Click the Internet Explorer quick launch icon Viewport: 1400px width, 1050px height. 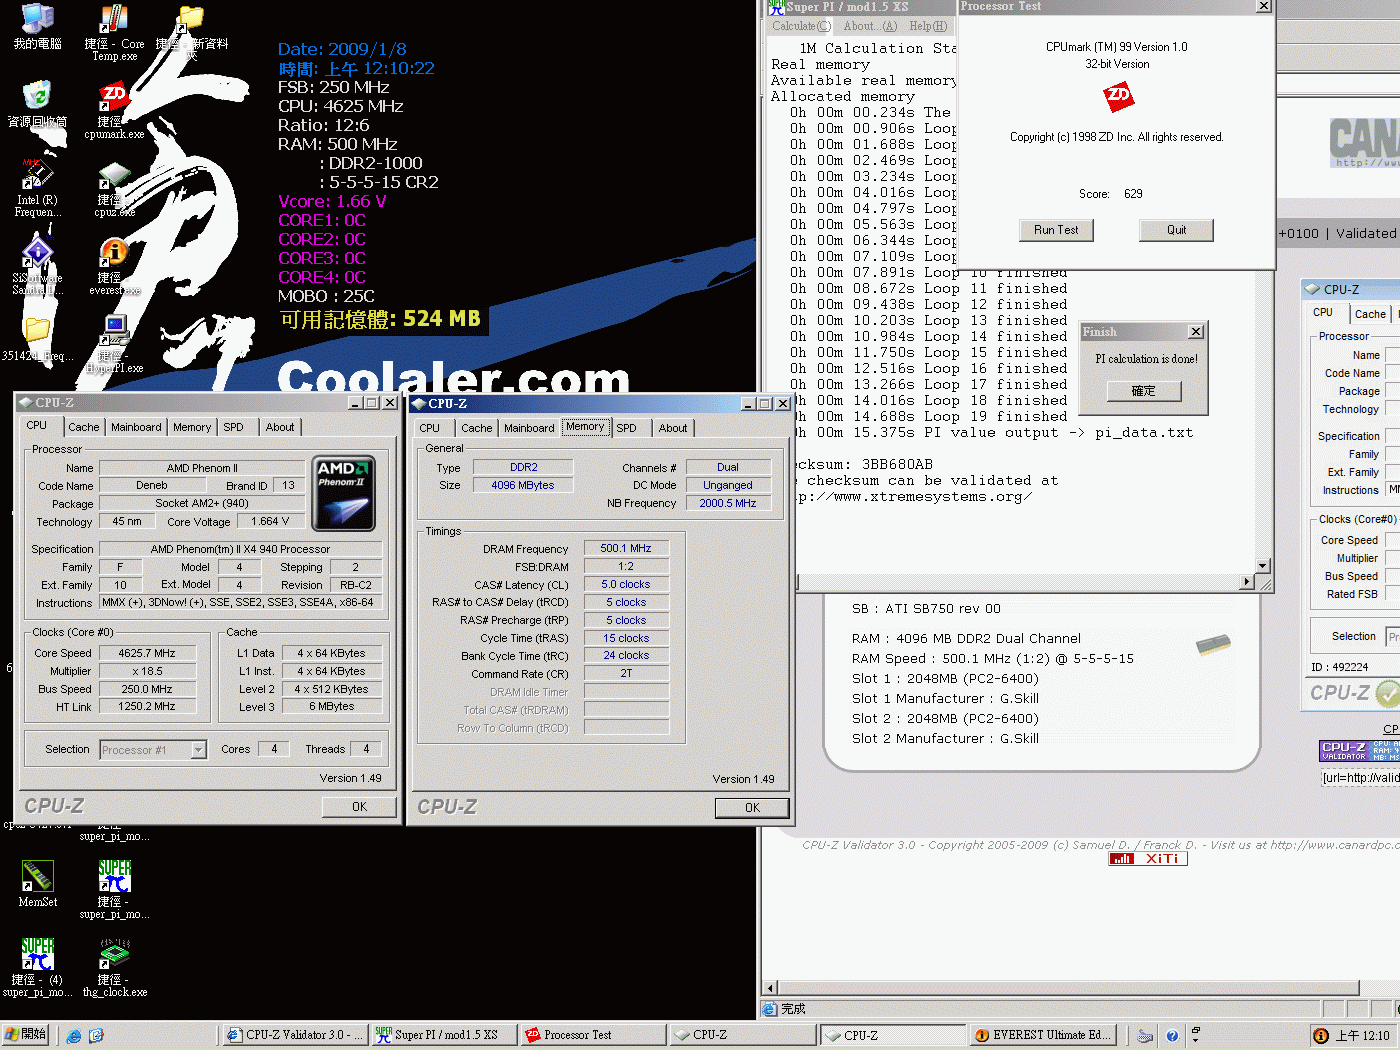[x=73, y=1036]
